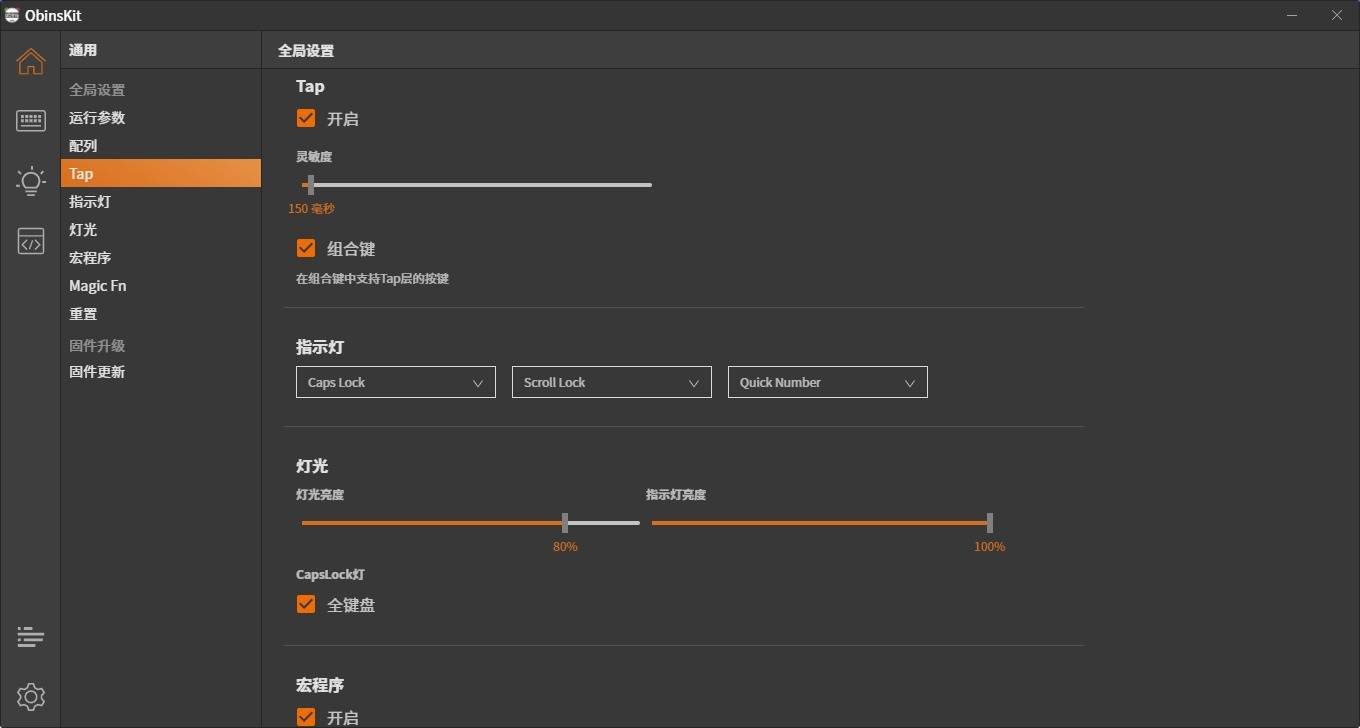
Task: Minimize the ObinsKit window
Action: point(1291,15)
